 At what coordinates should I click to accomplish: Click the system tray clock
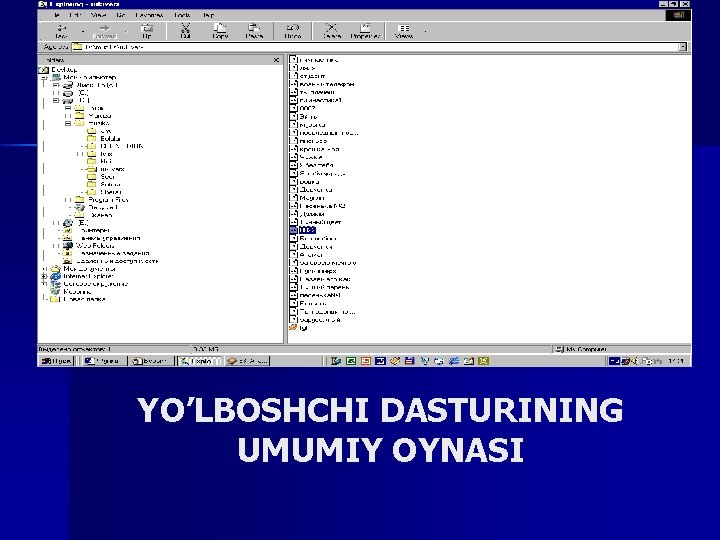point(675,361)
